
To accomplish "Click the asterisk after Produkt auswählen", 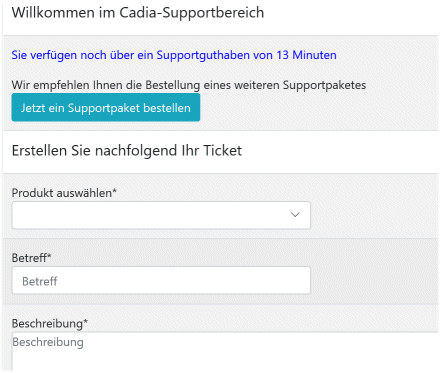I will (114, 190).
